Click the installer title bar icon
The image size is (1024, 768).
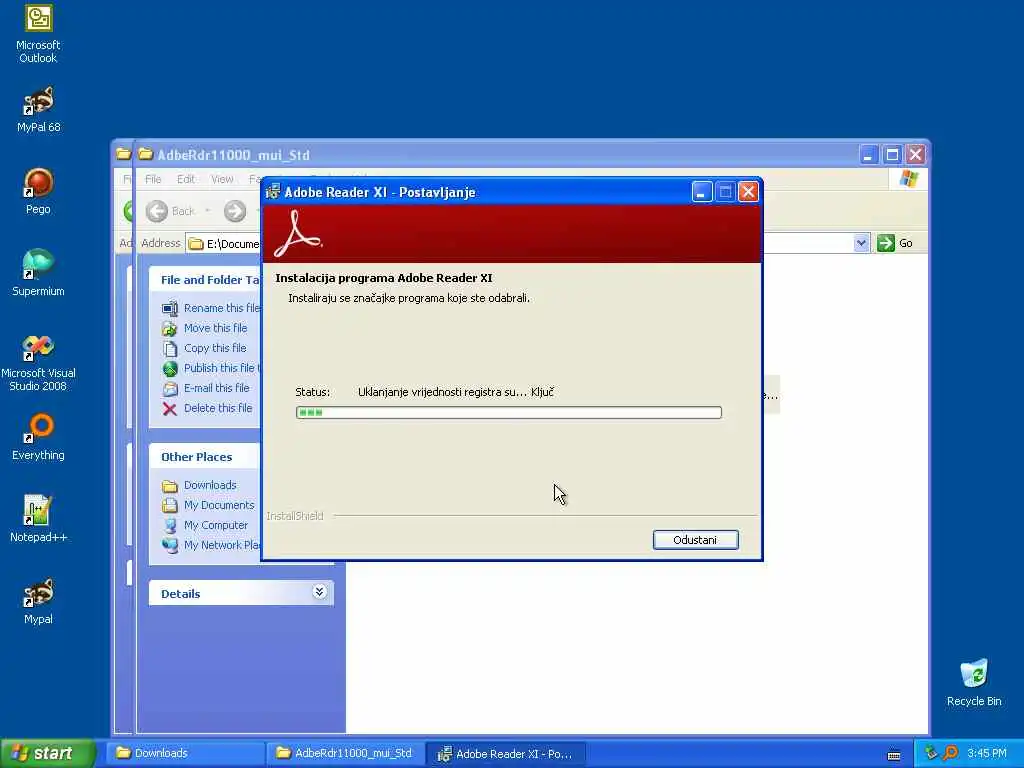tap(273, 192)
